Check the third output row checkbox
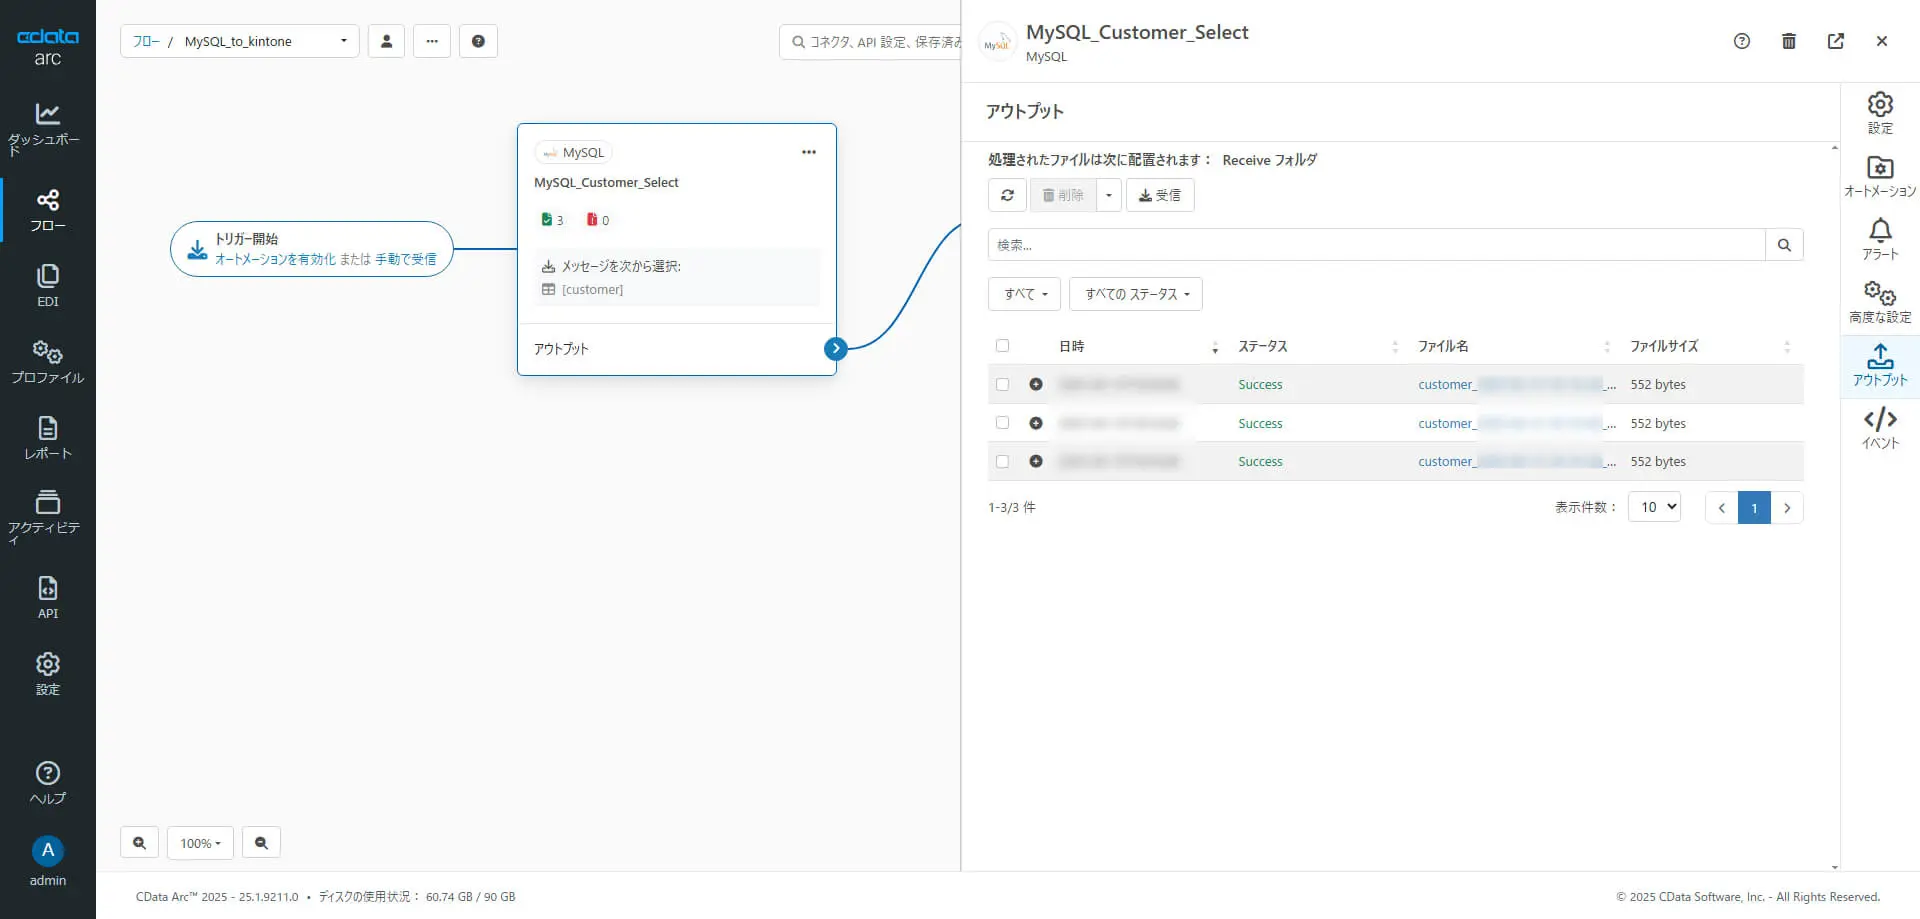The height and width of the screenshot is (919, 1920). coord(1002,461)
